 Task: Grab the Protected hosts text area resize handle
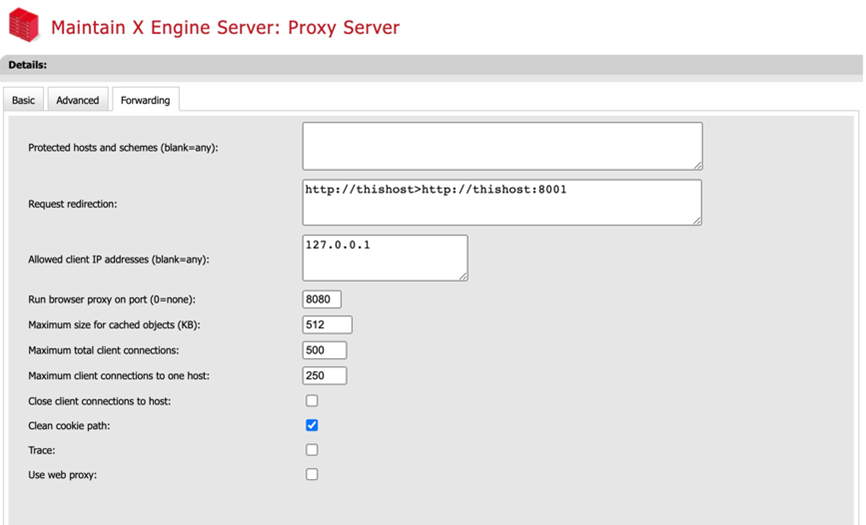click(698, 165)
